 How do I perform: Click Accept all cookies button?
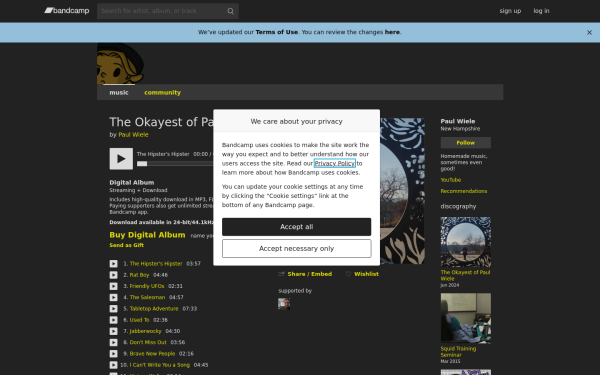tap(297, 227)
